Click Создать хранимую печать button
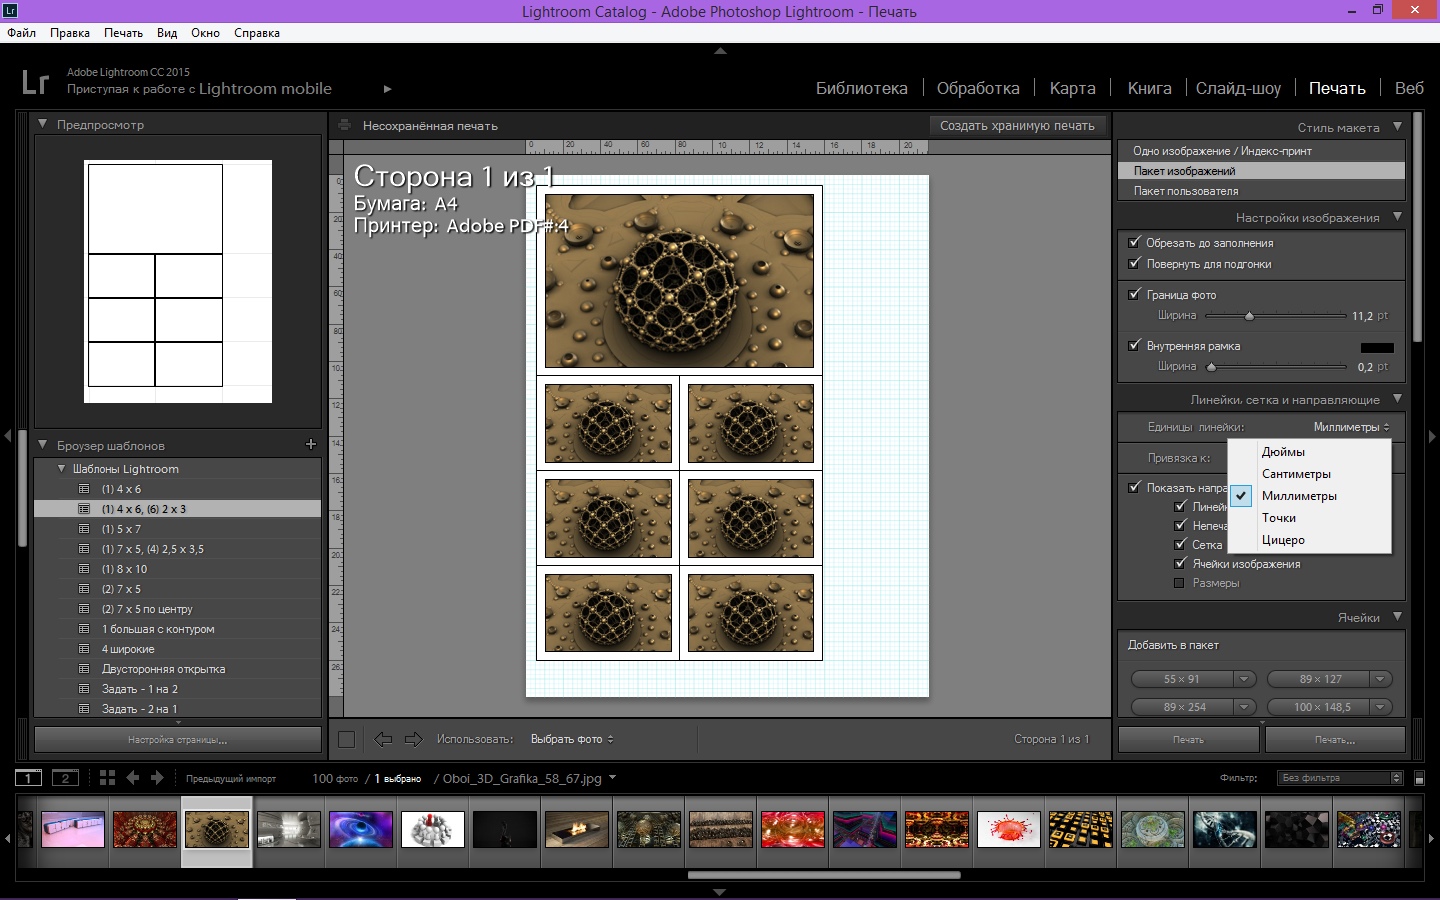The image size is (1440, 900). click(x=1017, y=126)
